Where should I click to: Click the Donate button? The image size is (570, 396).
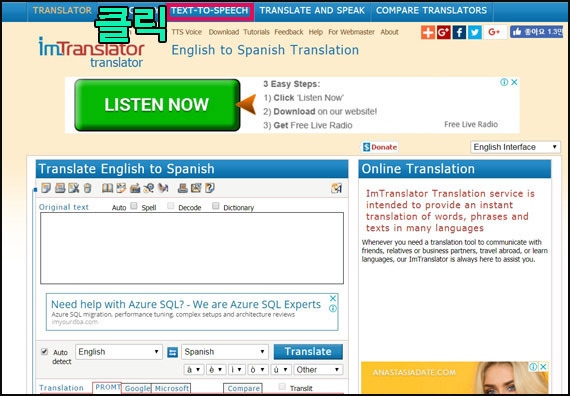tap(380, 147)
